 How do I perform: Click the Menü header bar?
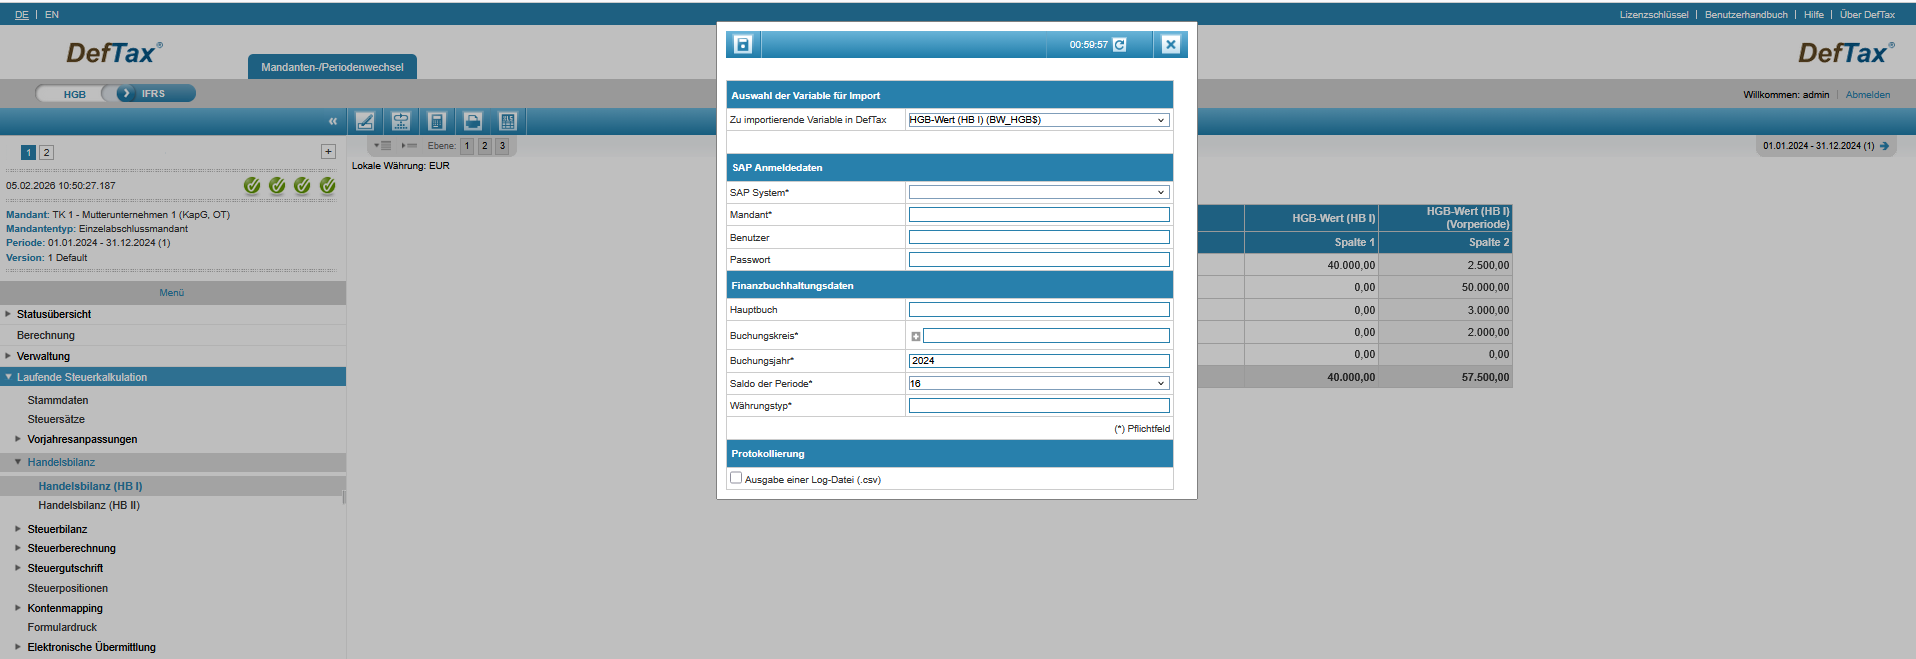(173, 293)
